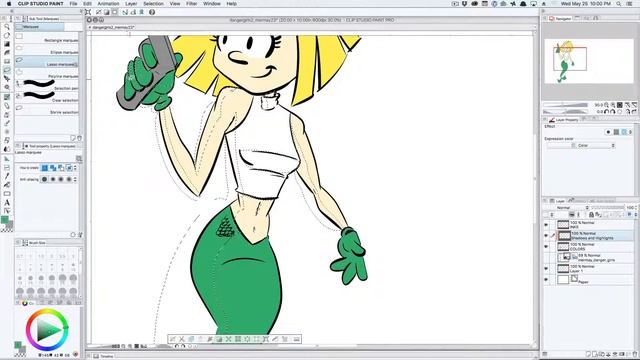Set anti-aliasing to strongest option
The image size is (640, 360).
(x=69, y=179)
